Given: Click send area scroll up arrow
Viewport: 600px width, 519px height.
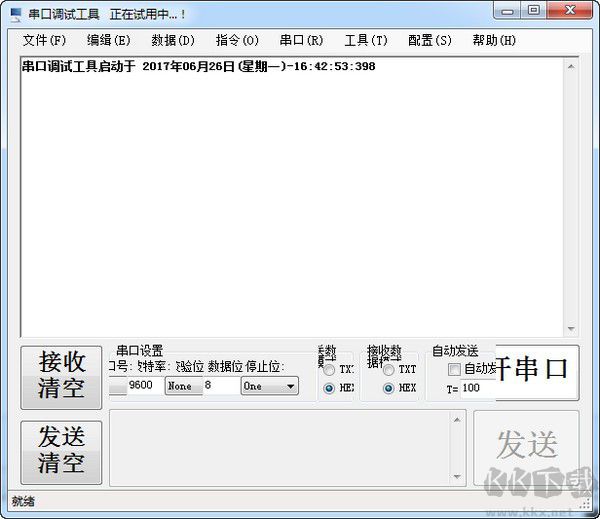Looking at the screenshot, I should [457, 420].
